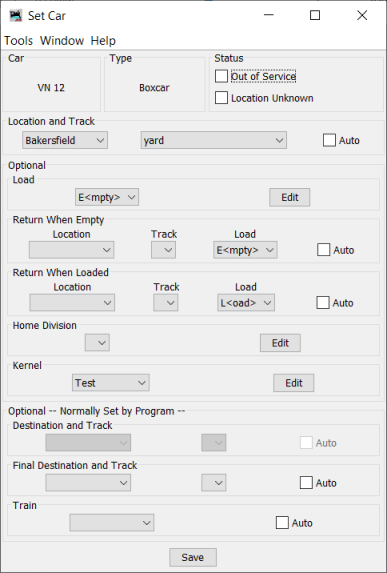This screenshot has width=387, height=573.
Task: Open the Kernel Test dropdown
Action: [x=111, y=383]
